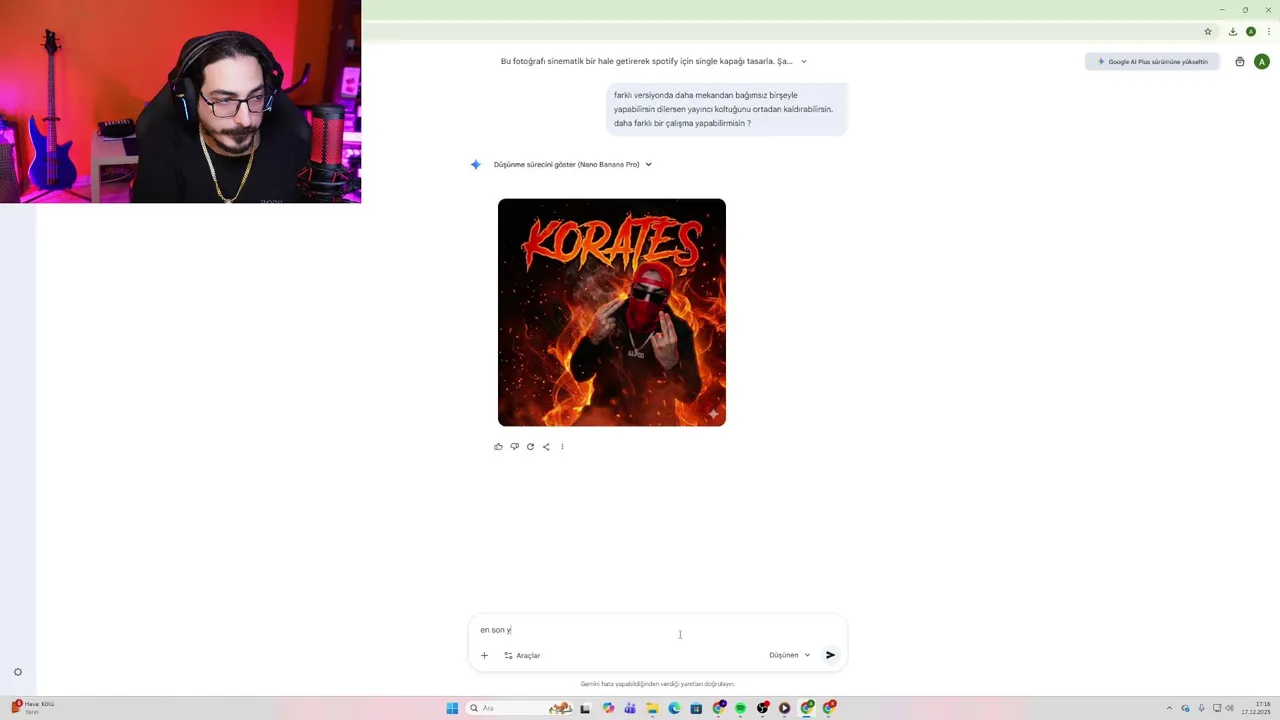Launch Microsoft Edge from taskbar
Image resolution: width=1280 pixels, height=720 pixels.
pos(674,708)
